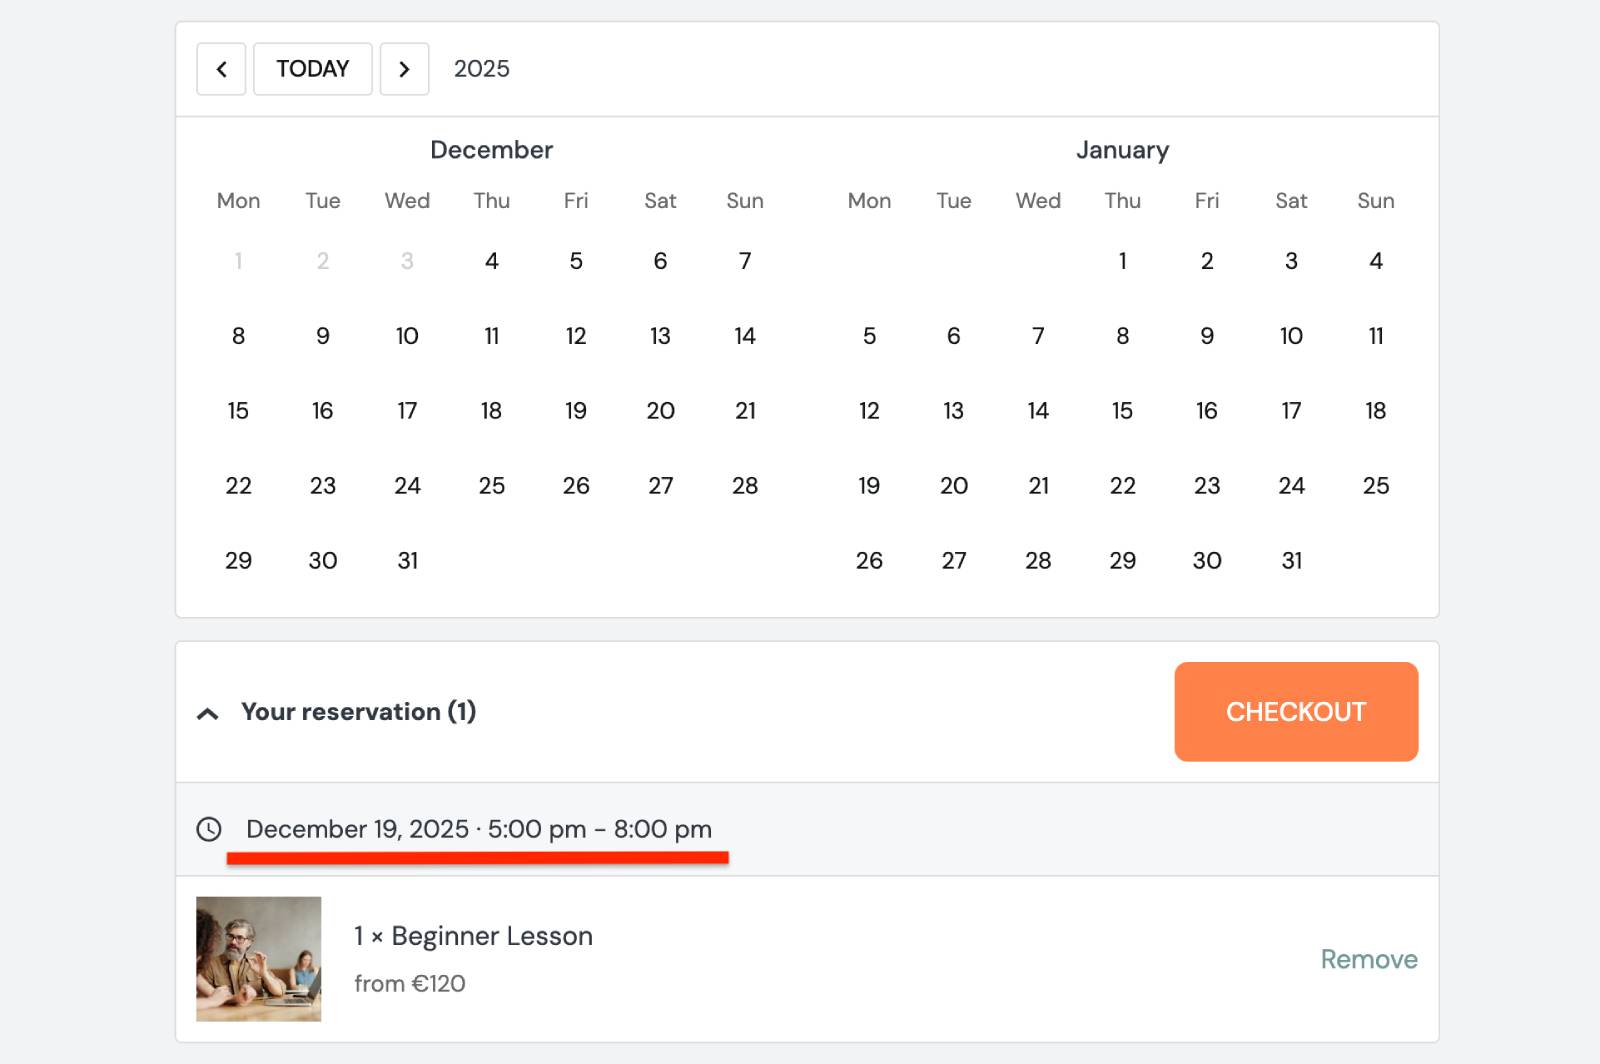
Task: Click the clock icon beside reservation time
Action: 209,829
